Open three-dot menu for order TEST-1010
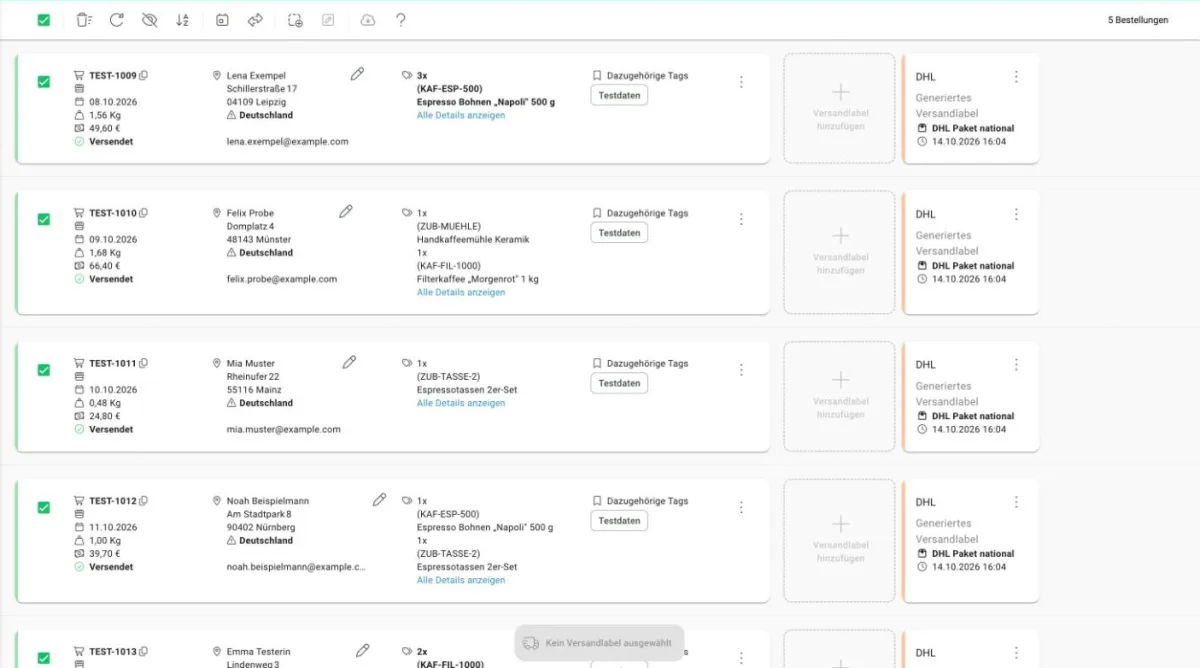The width and height of the screenshot is (1200, 668). coord(741,220)
